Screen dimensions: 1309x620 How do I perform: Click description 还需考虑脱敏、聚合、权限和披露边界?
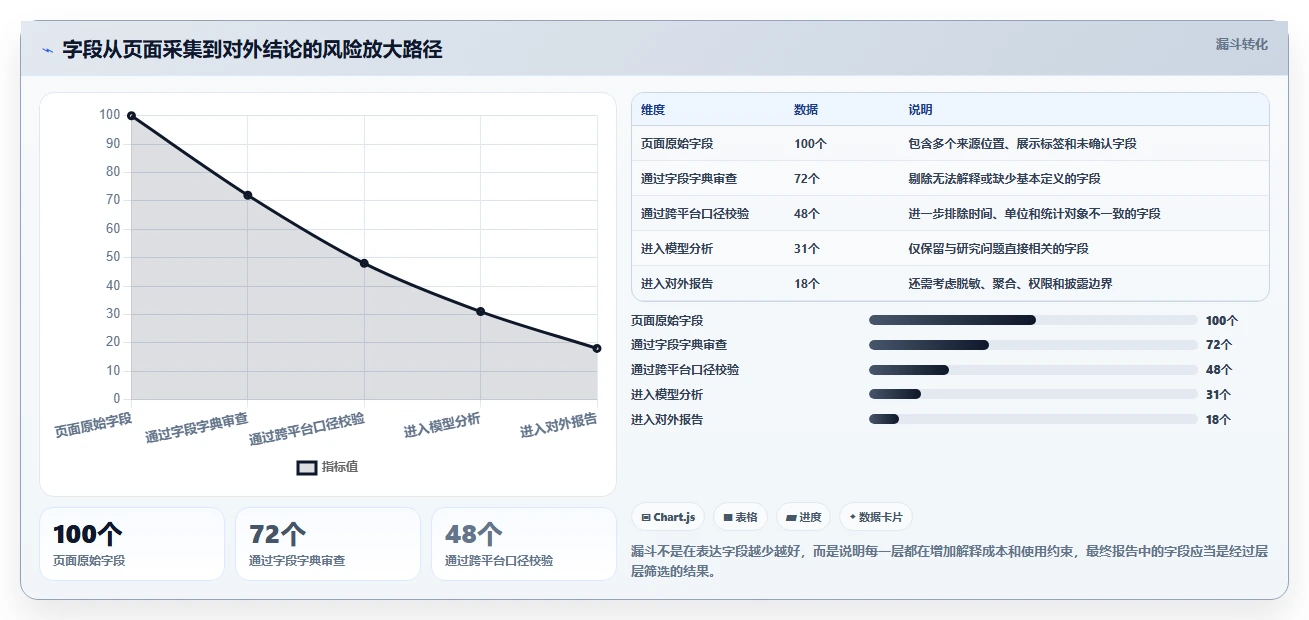click(1010, 284)
